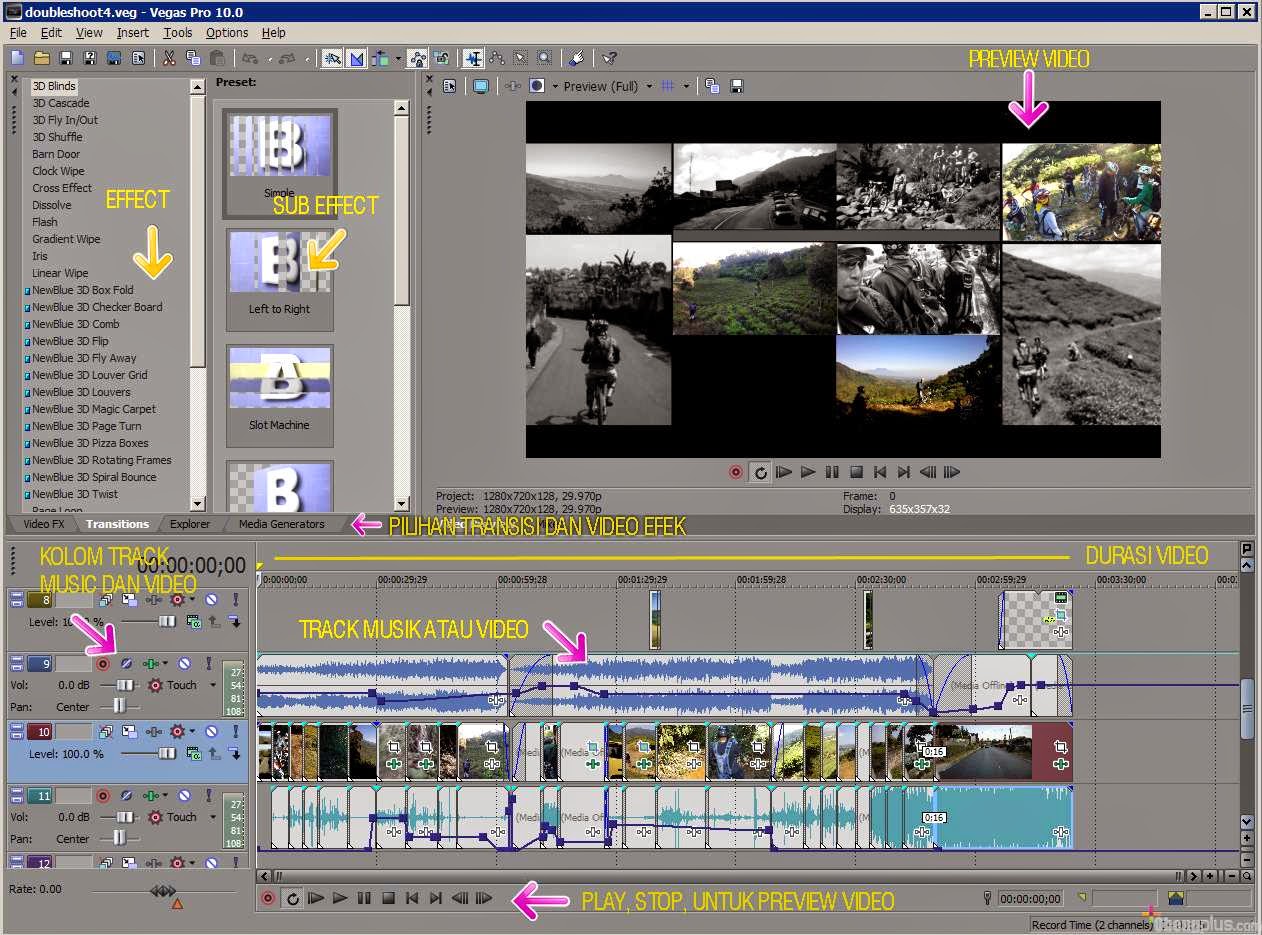This screenshot has width=1262, height=935.
Task: Copy preview snapshot to clipboard
Action: point(712,86)
